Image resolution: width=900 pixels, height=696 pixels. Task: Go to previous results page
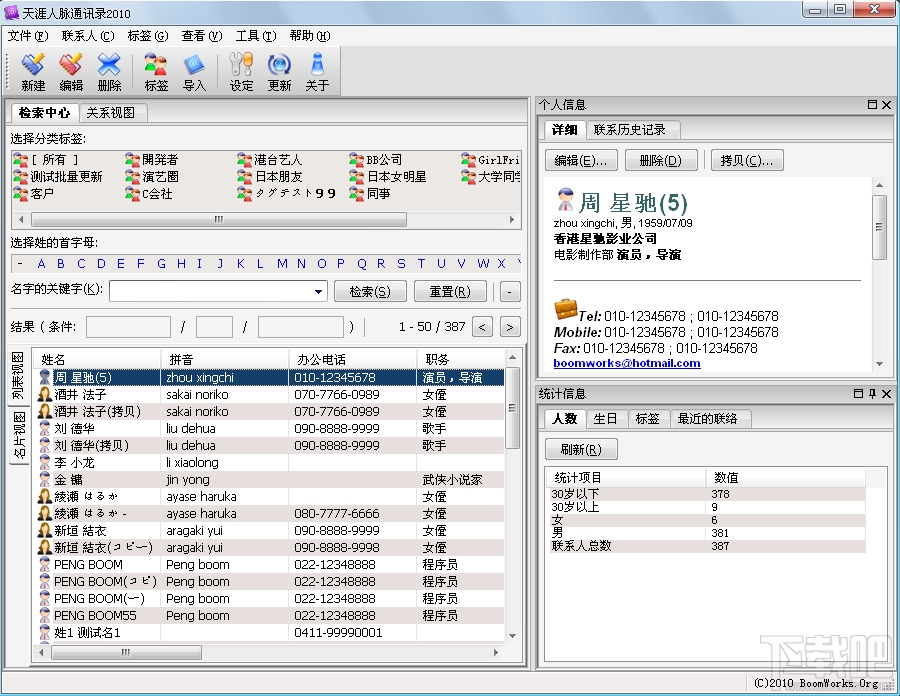482,327
